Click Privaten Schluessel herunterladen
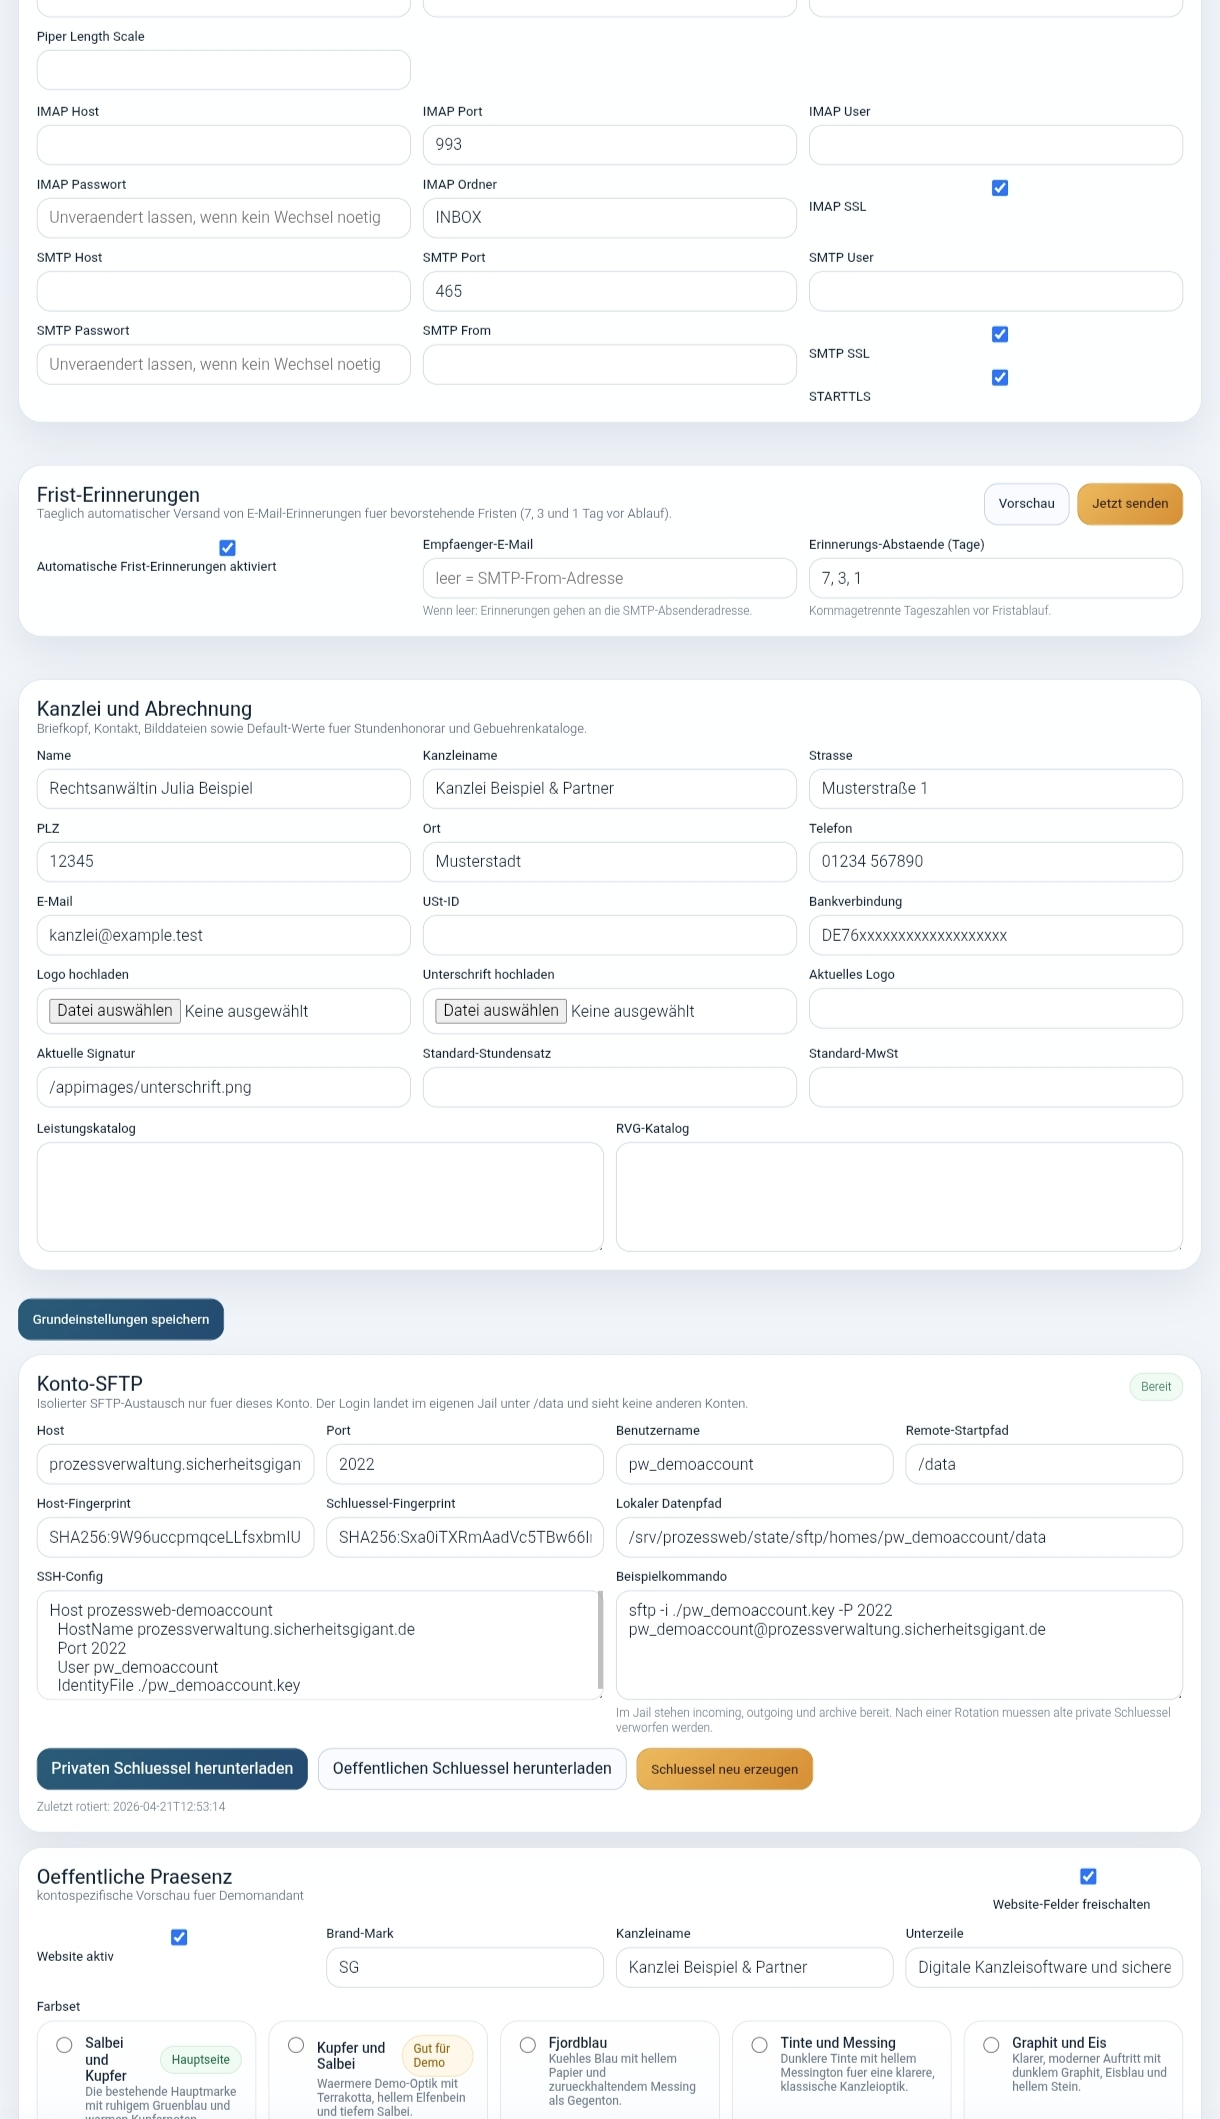The width and height of the screenshot is (1220, 2119). click(x=172, y=1769)
